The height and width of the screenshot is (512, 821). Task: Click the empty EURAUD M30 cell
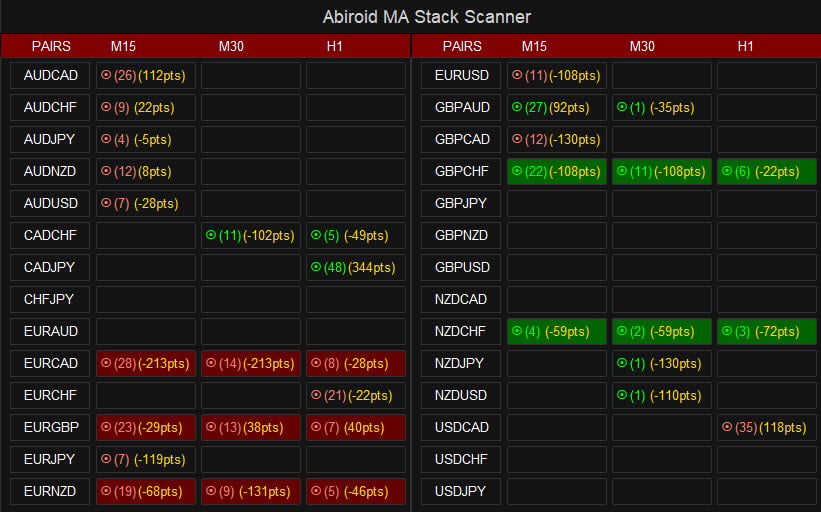[251, 331]
